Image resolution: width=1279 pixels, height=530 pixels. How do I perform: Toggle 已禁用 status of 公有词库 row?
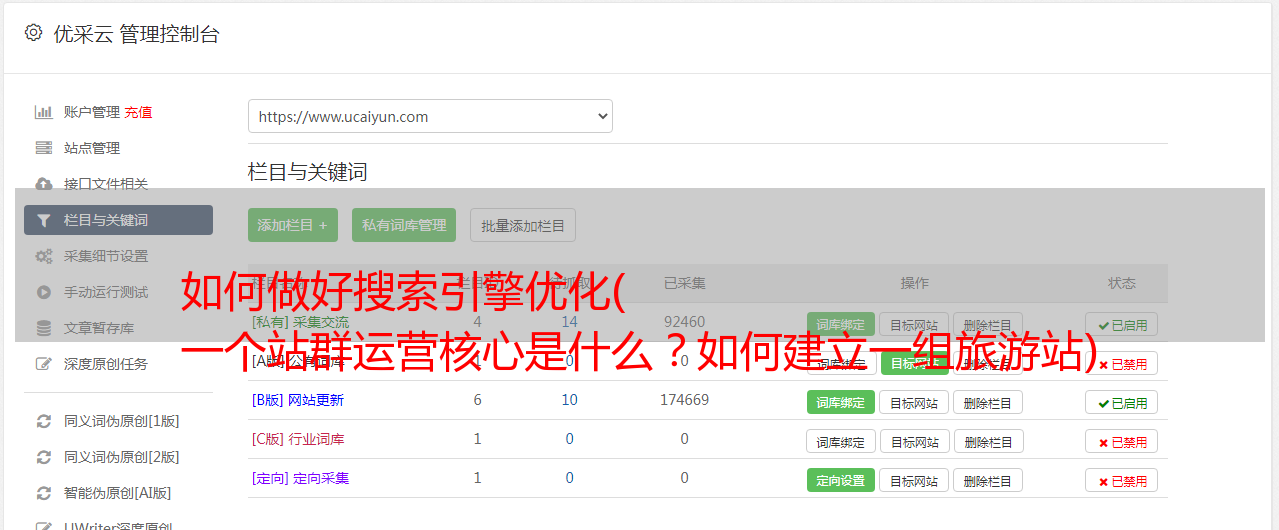click(x=1122, y=364)
